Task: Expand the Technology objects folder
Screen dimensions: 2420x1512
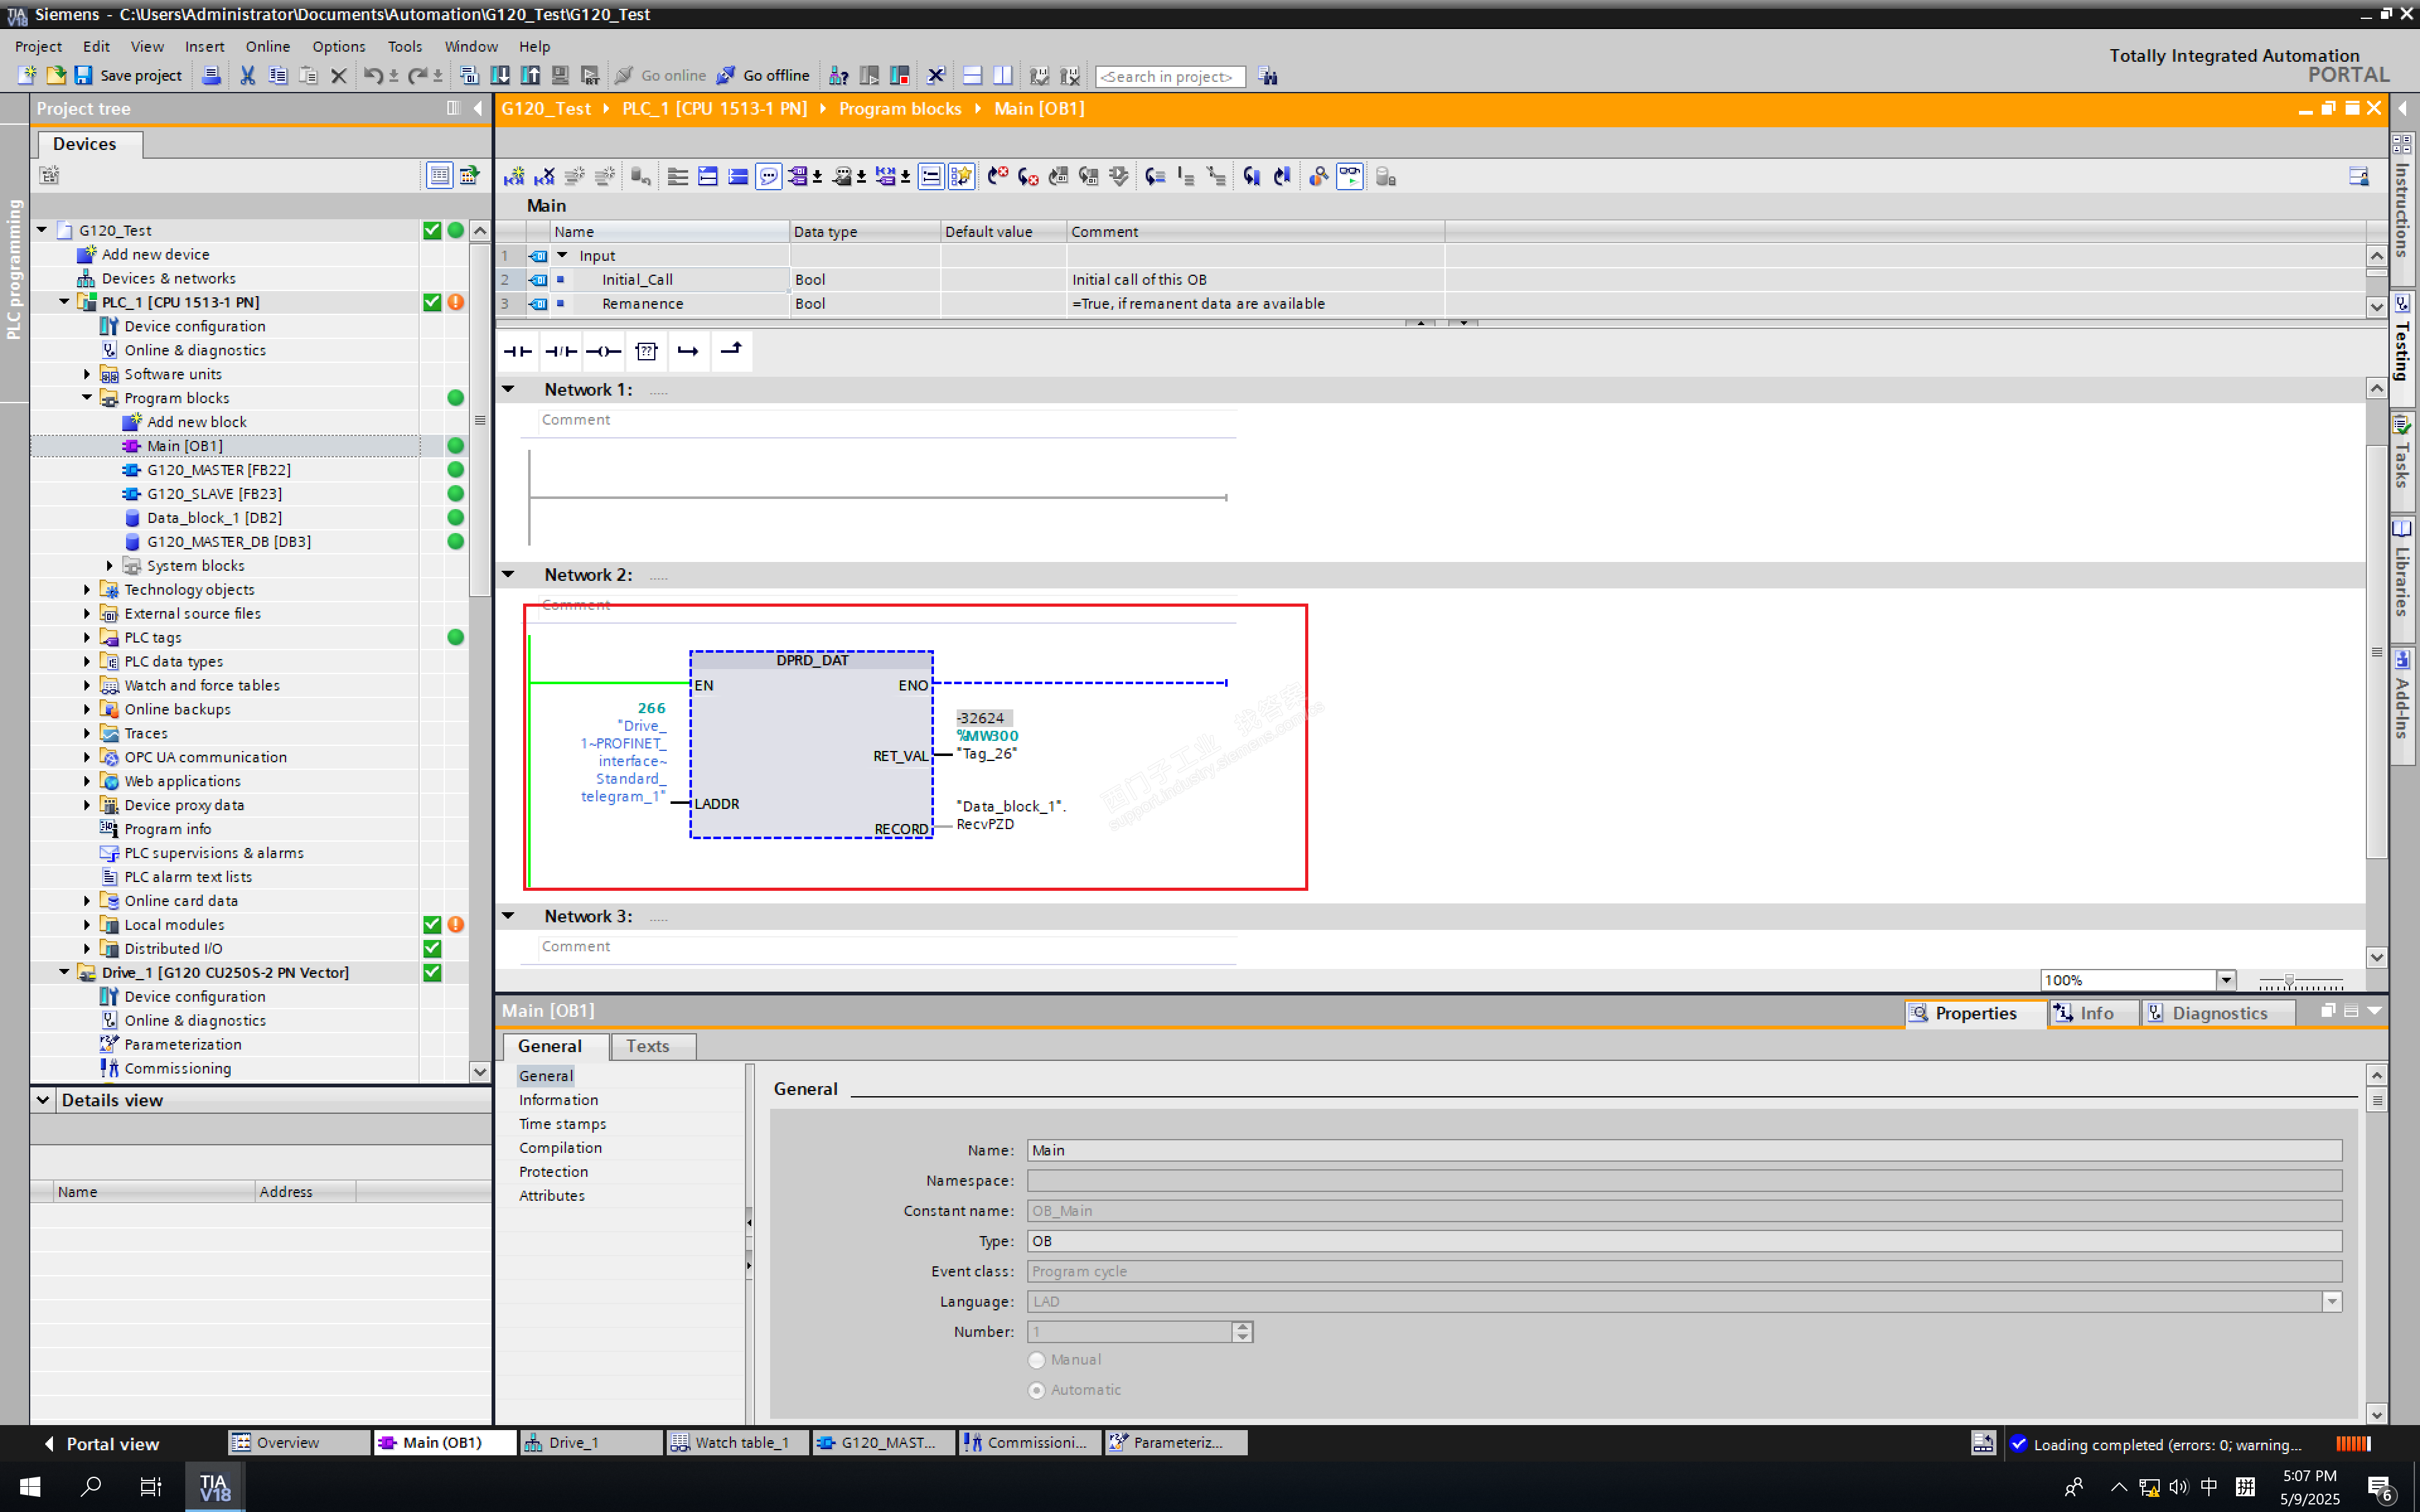Action: 87,590
